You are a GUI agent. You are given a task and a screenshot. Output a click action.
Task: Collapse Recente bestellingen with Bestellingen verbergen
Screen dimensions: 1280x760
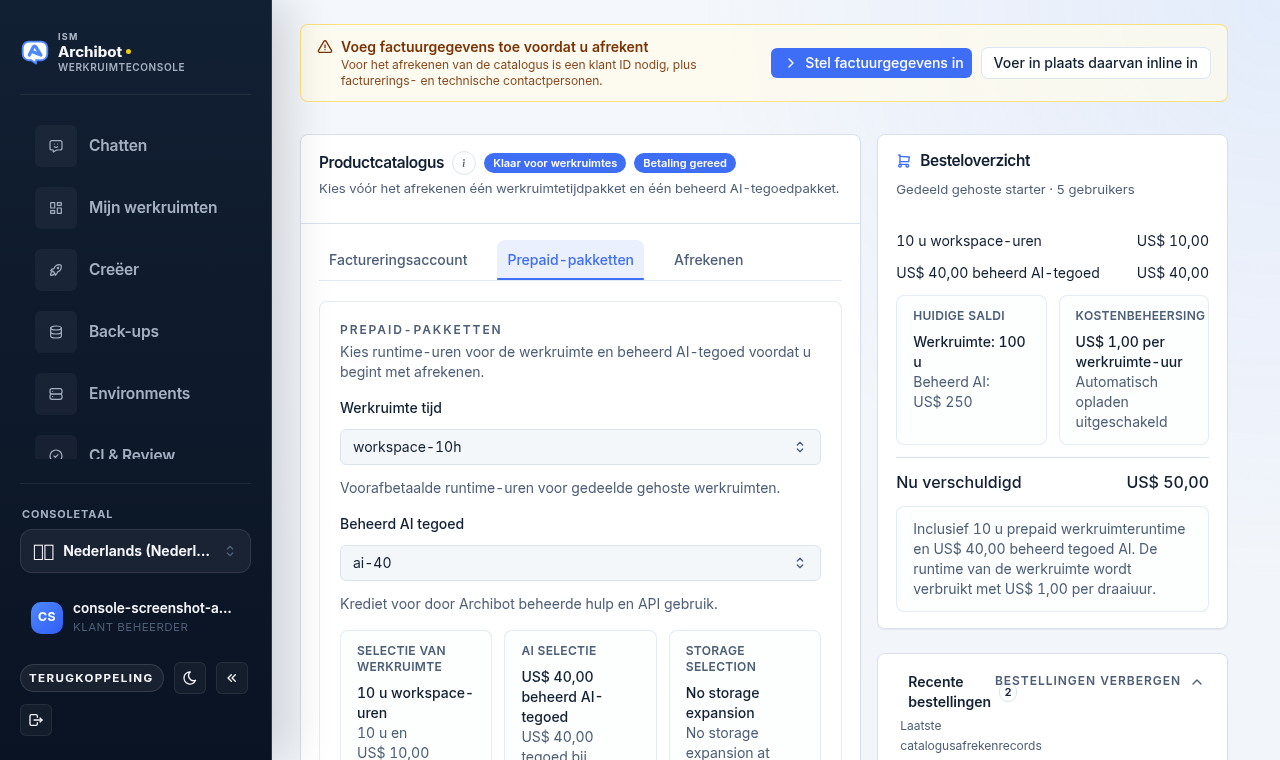click(x=1099, y=681)
